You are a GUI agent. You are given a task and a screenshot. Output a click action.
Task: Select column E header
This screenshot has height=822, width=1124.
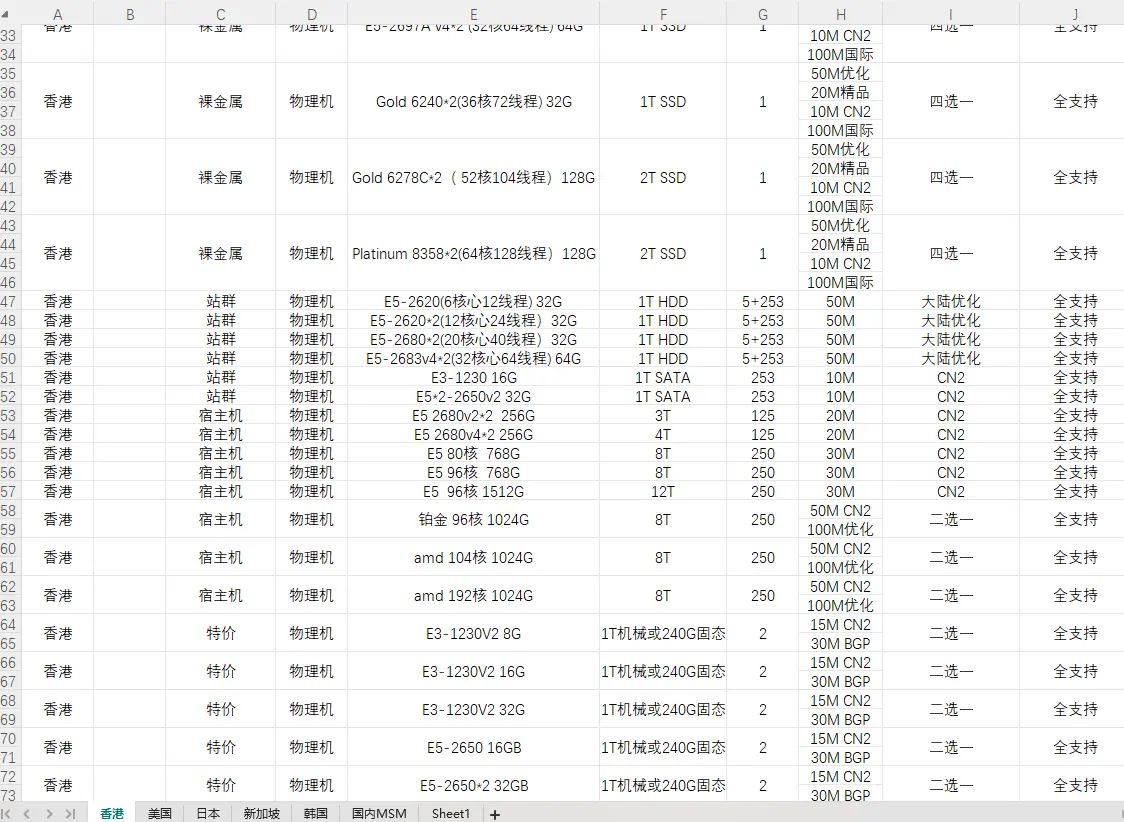(474, 14)
